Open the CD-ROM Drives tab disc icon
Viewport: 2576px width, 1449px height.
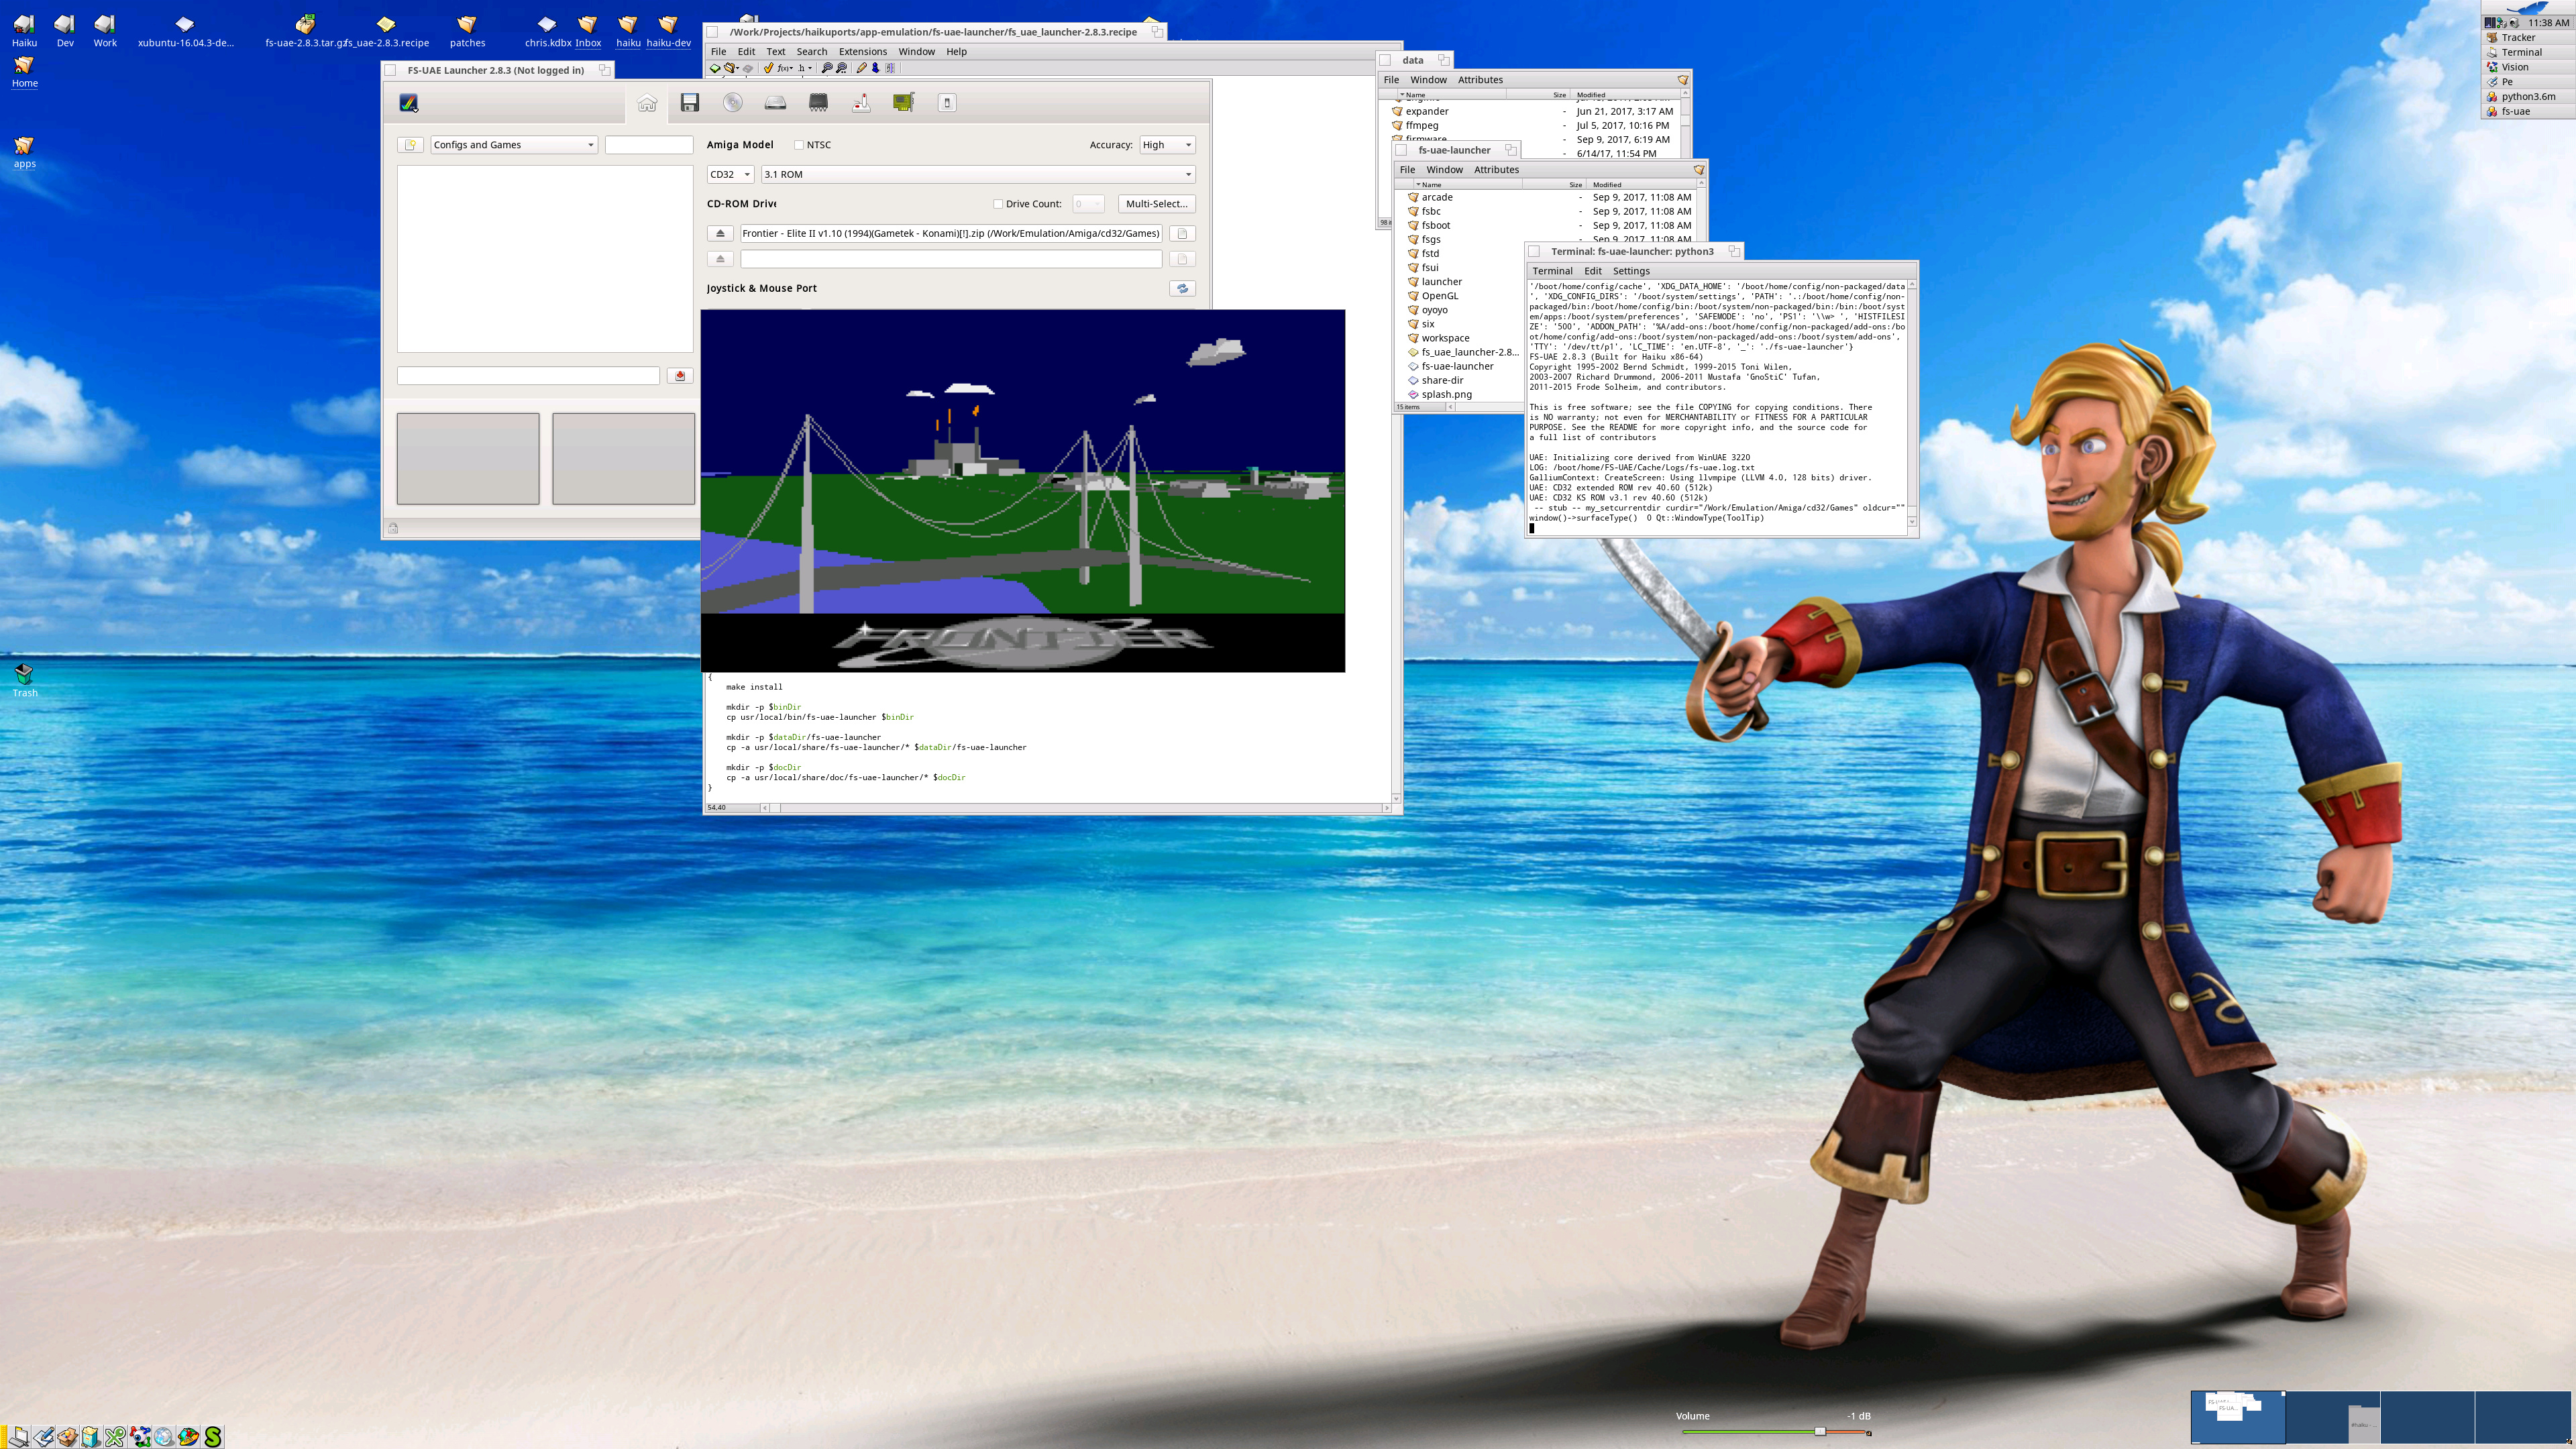(x=733, y=103)
